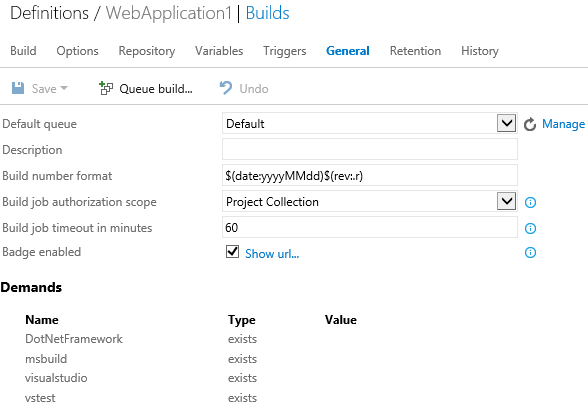Click the Undo arrow icon
This screenshot has width=588, height=411.
coord(226,88)
